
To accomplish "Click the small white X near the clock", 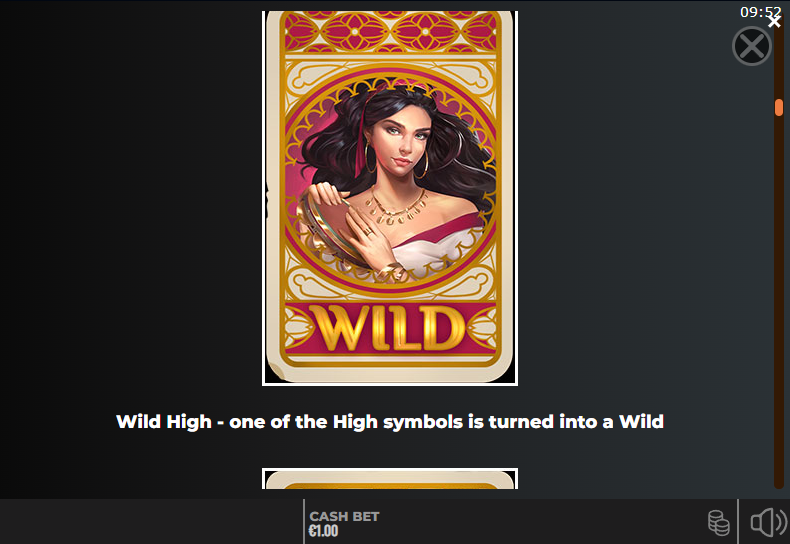I will click(774, 22).
